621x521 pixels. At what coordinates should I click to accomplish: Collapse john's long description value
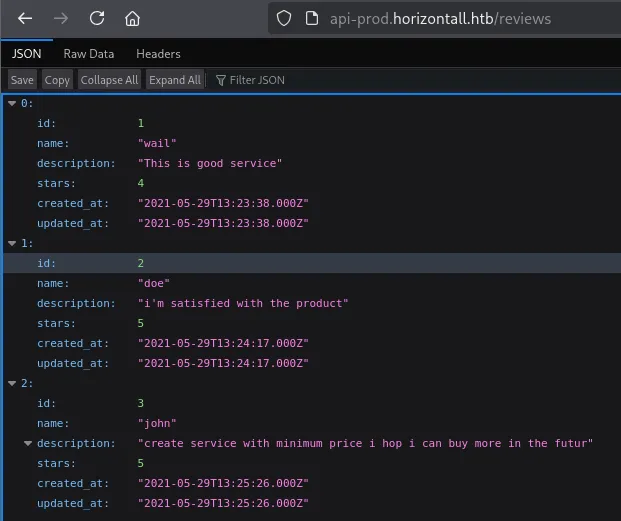(28, 443)
